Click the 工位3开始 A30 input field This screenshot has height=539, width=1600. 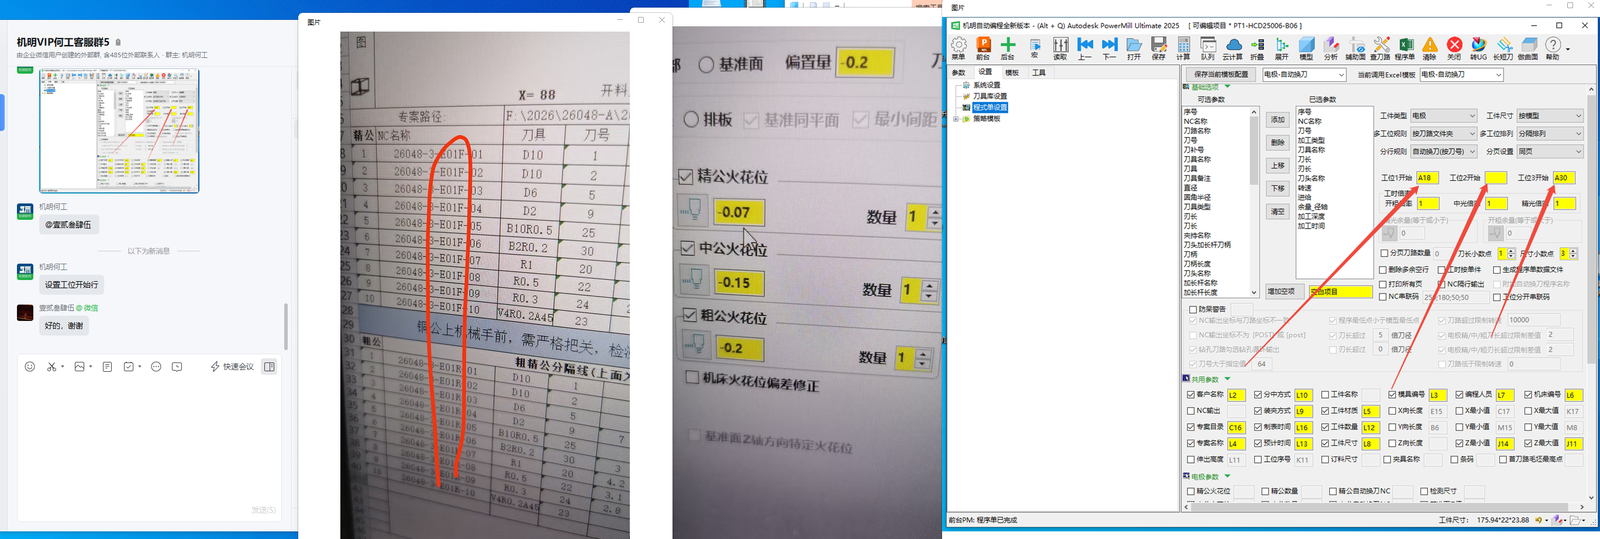(x=1564, y=178)
